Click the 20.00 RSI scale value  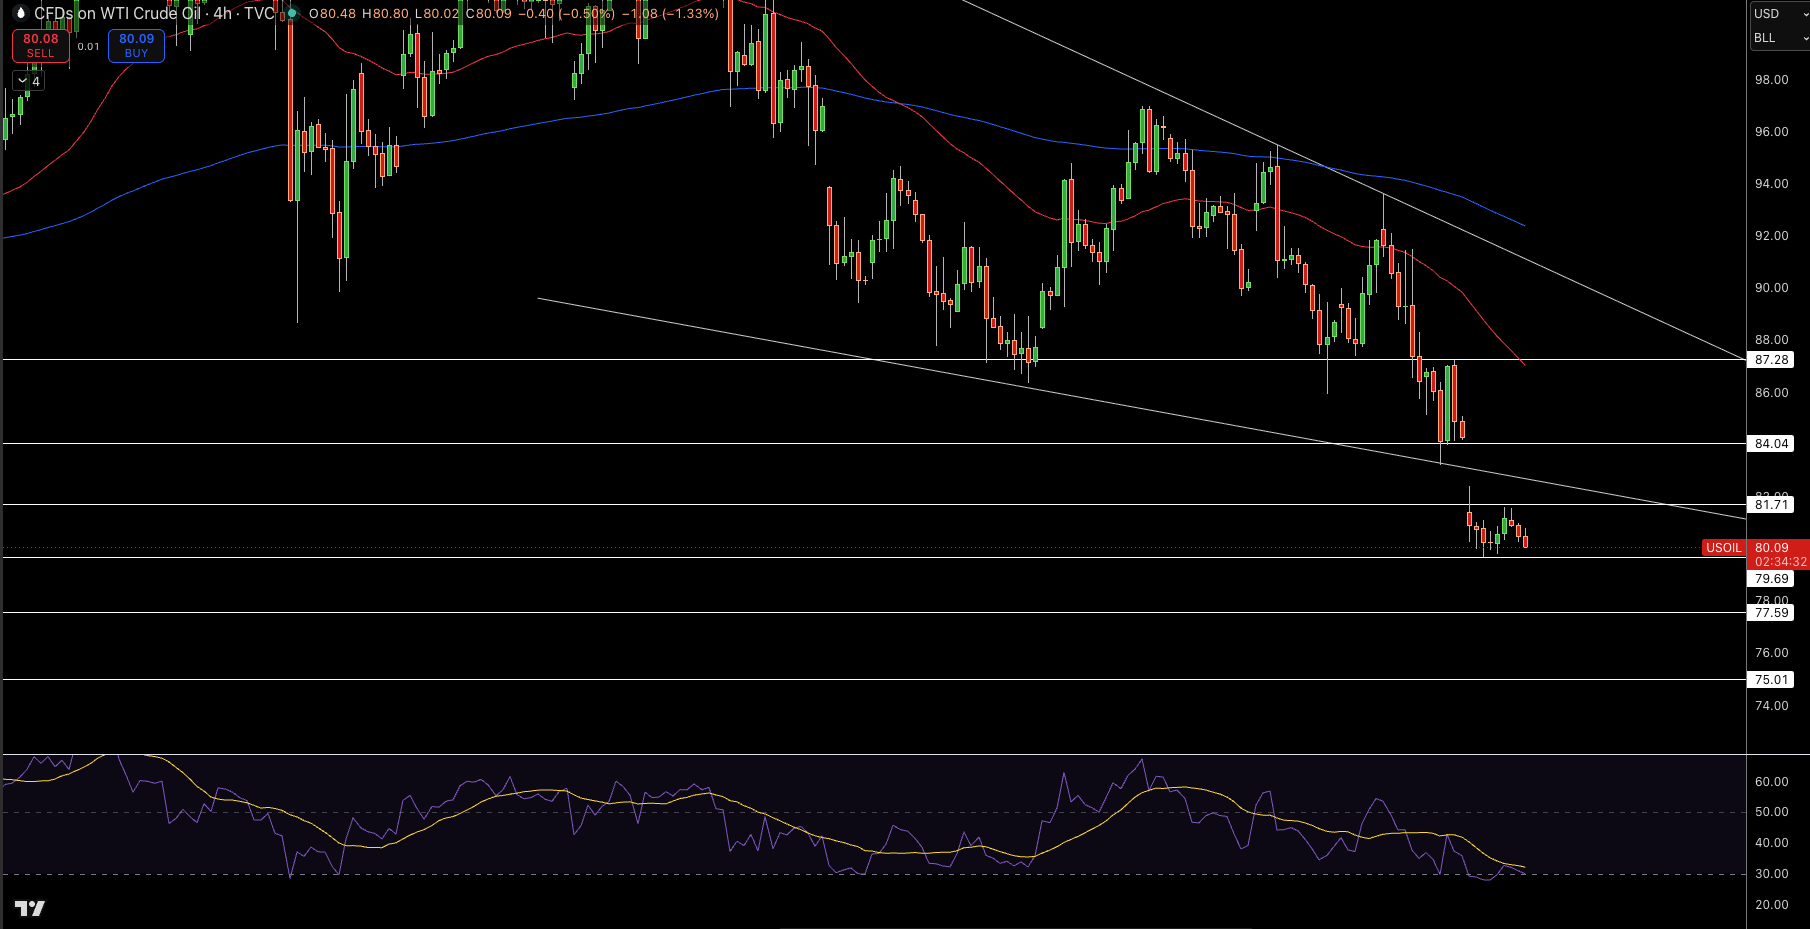(x=1772, y=905)
